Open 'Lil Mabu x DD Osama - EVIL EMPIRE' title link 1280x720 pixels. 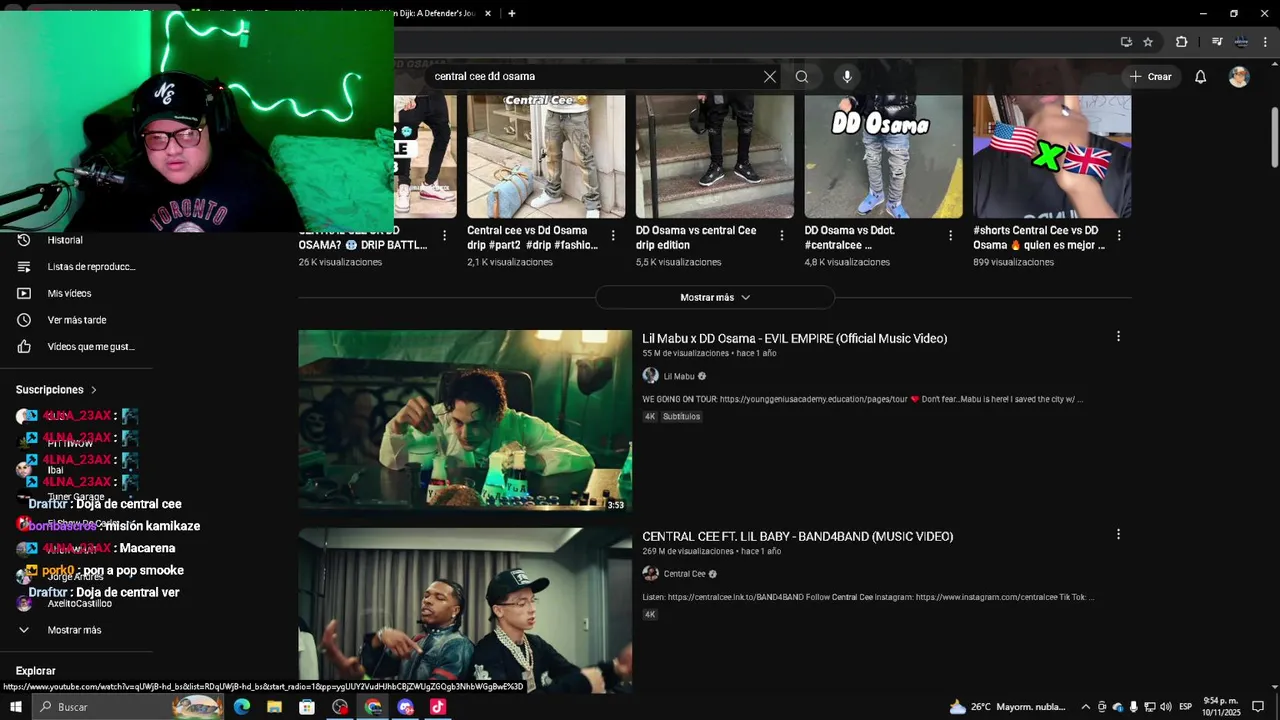point(794,339)
